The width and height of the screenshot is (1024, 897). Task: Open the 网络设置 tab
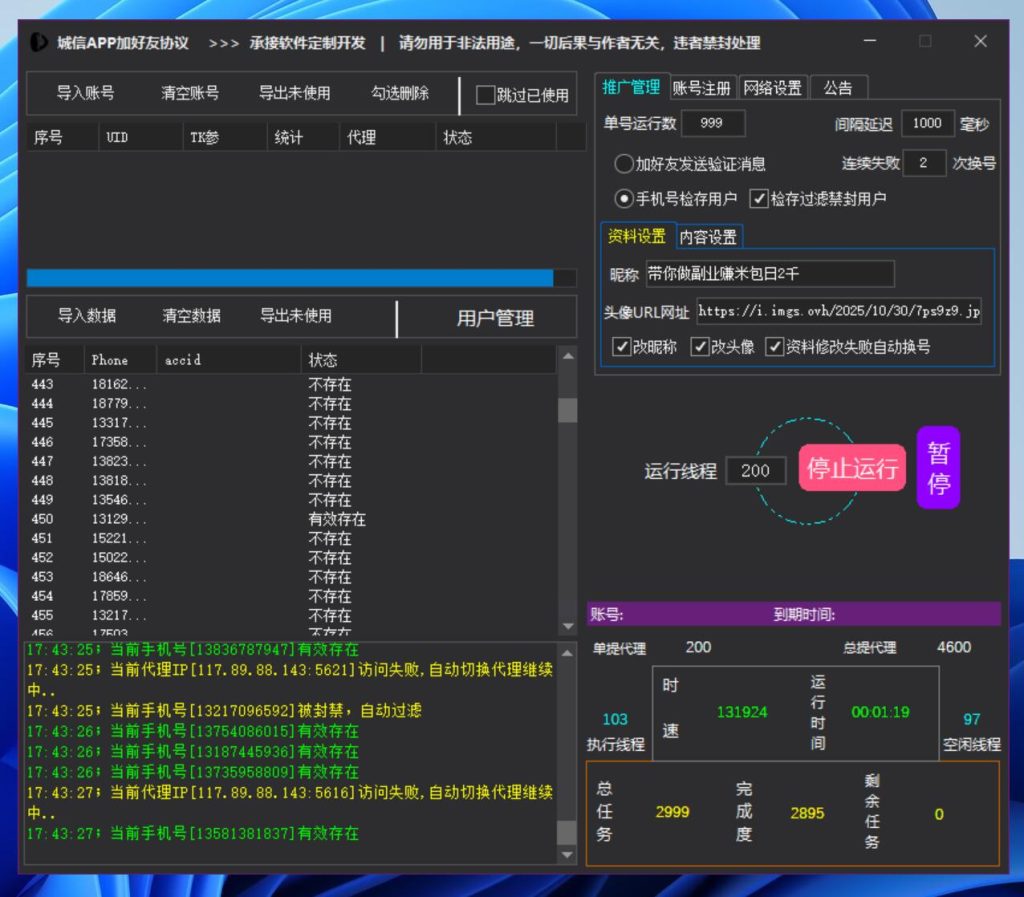[772, 88]
